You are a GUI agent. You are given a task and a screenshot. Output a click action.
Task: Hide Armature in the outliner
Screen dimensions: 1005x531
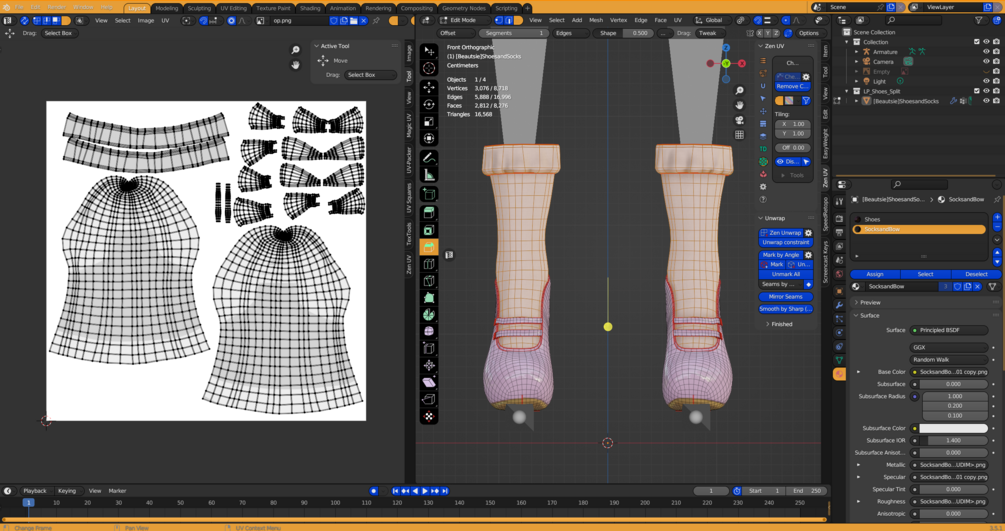coord(986,52)
